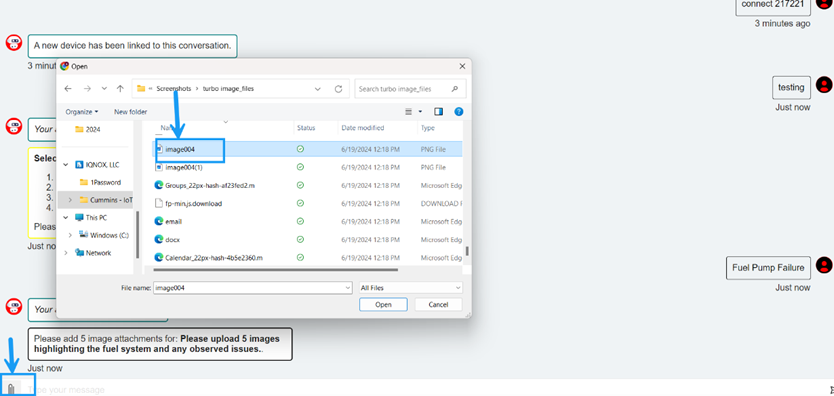The width and height of the screenshot is (834, 396).
Task: Open the Organize menu
Action: [x=82, y=112]
